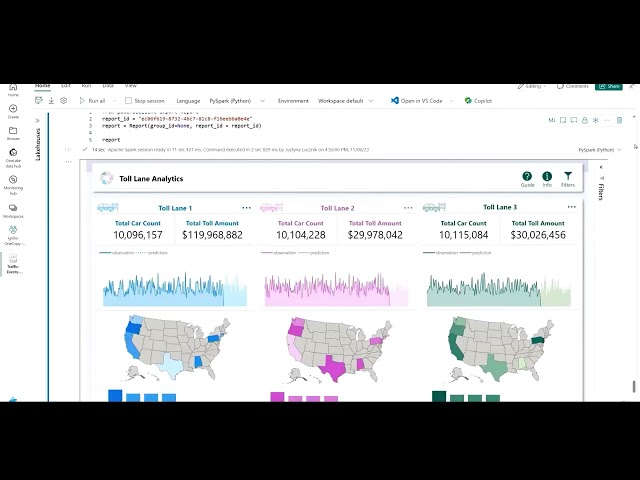This screenshot has width=640, height=480.
Task: Open Toll Lane 3 more options ellipsis
Action: (x=571, y=207)
